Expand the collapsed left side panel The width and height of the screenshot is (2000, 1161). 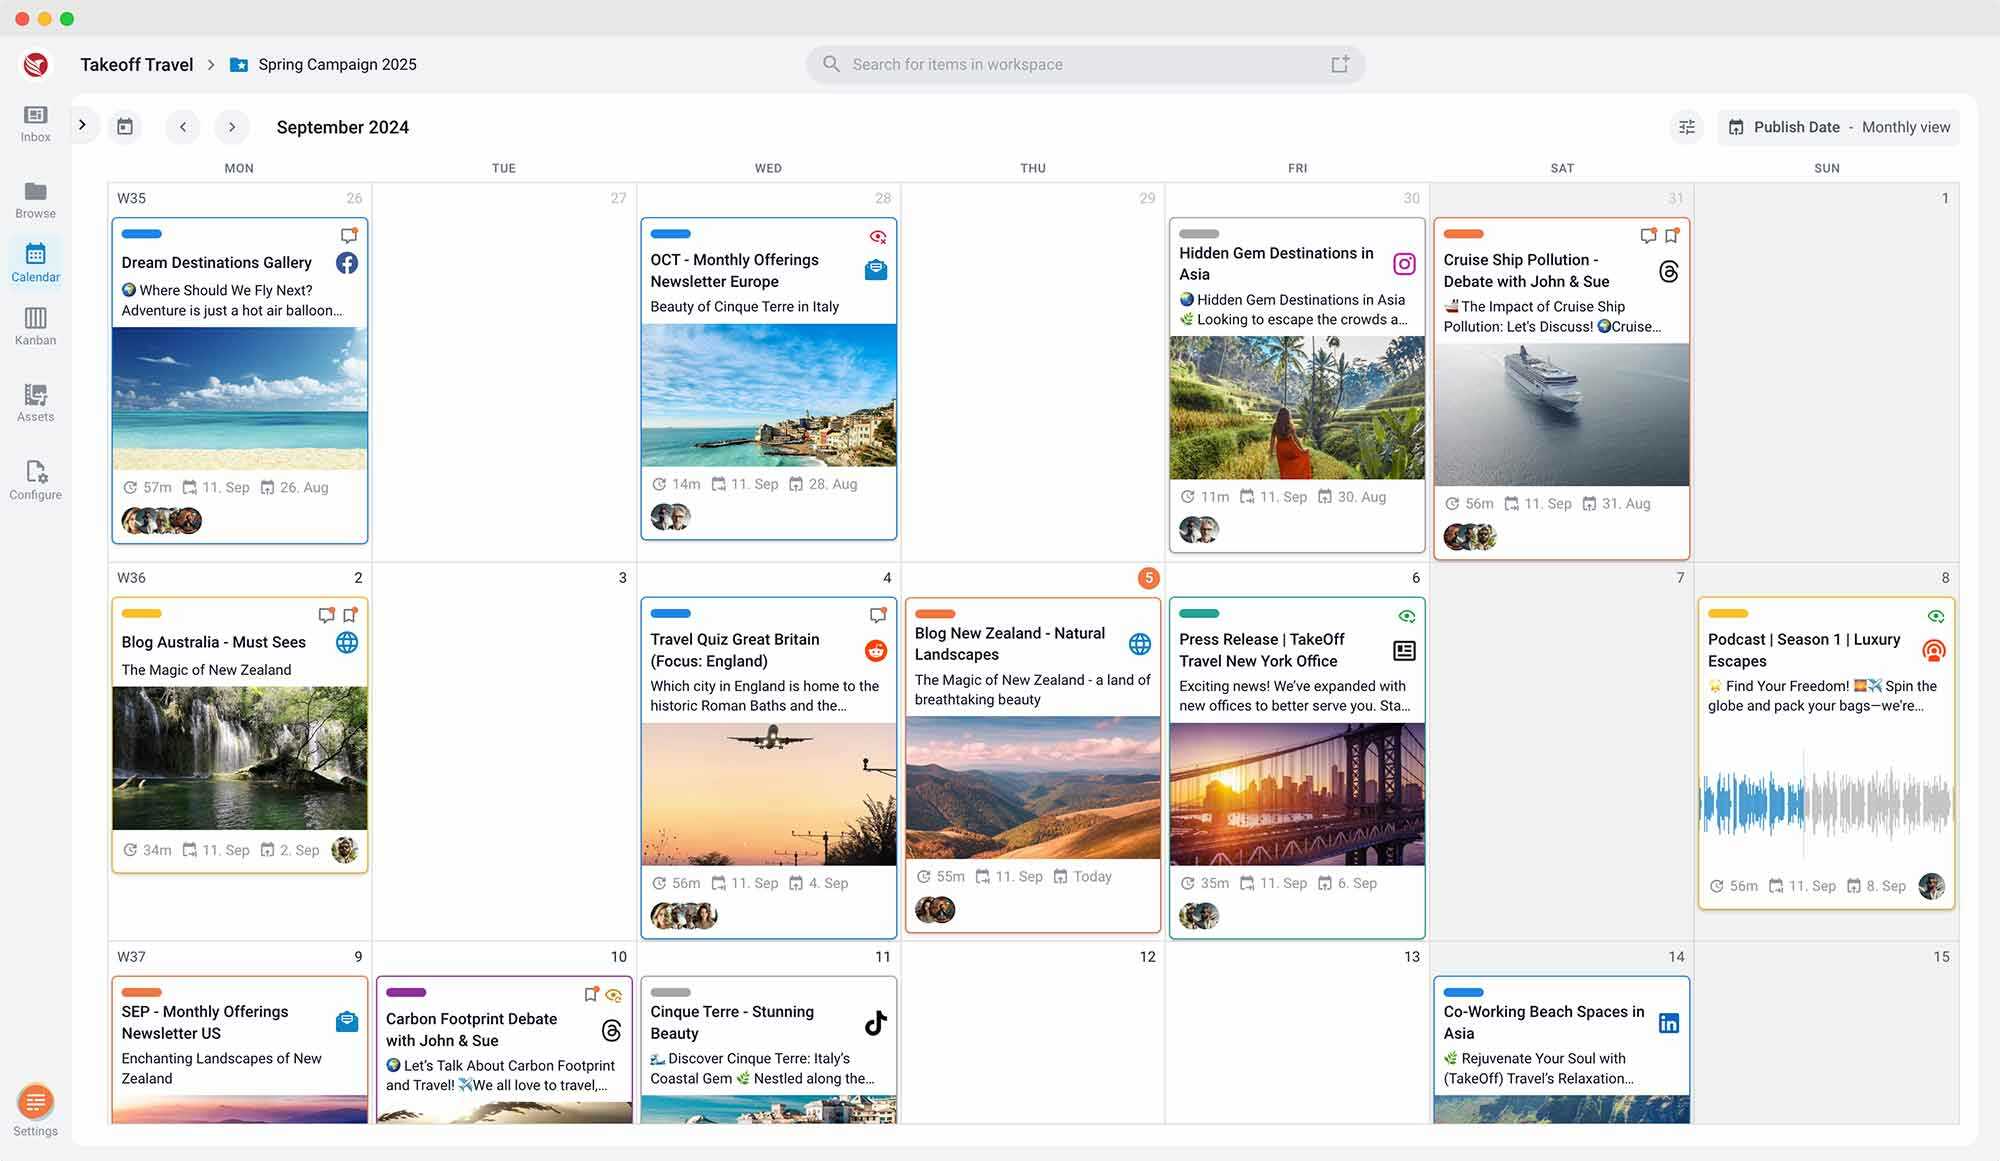[x=83, y=125]
